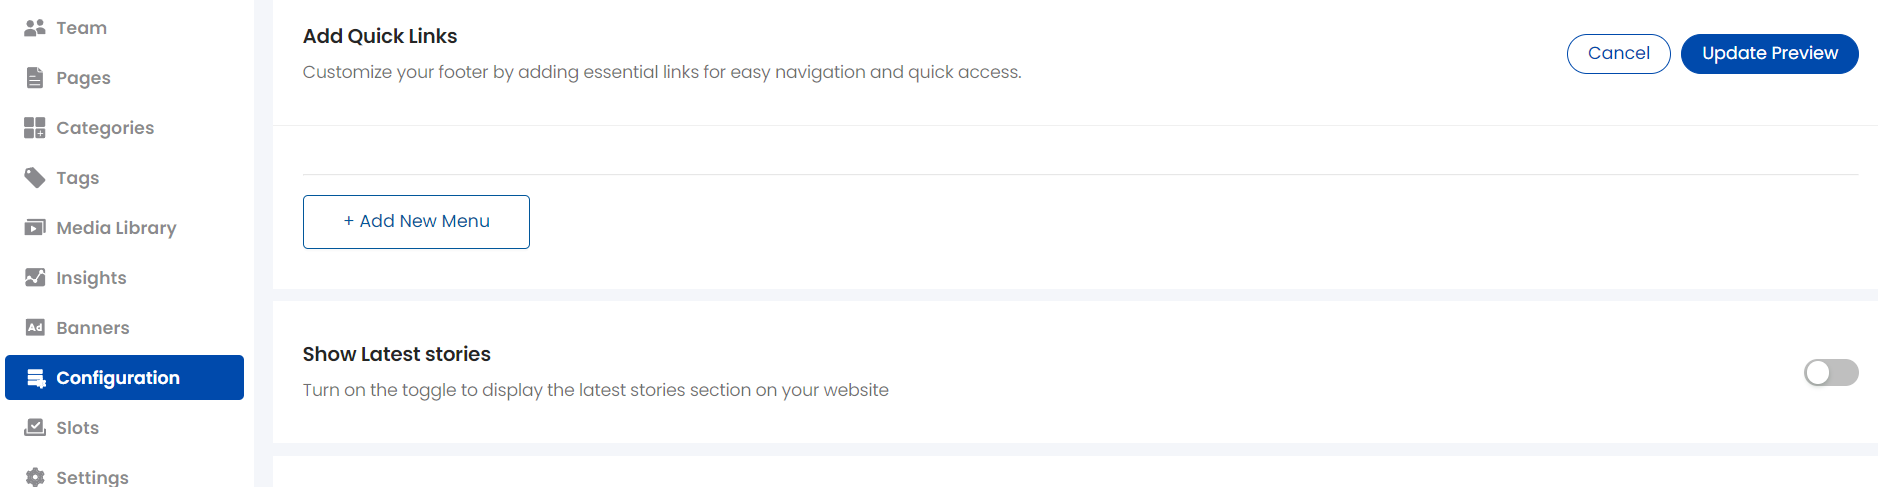This screenshot has height=487, width=1878.
Task: Click the Configuration icon in sidebar
Action: click(x=36, y=378)
